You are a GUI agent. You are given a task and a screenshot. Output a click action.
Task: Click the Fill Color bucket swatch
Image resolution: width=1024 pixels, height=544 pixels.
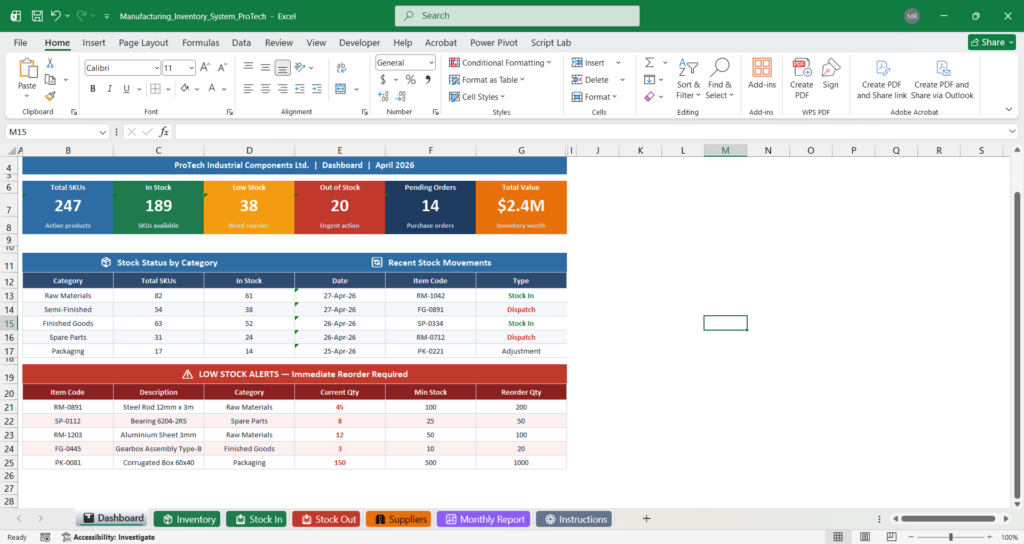pos(185,88)
